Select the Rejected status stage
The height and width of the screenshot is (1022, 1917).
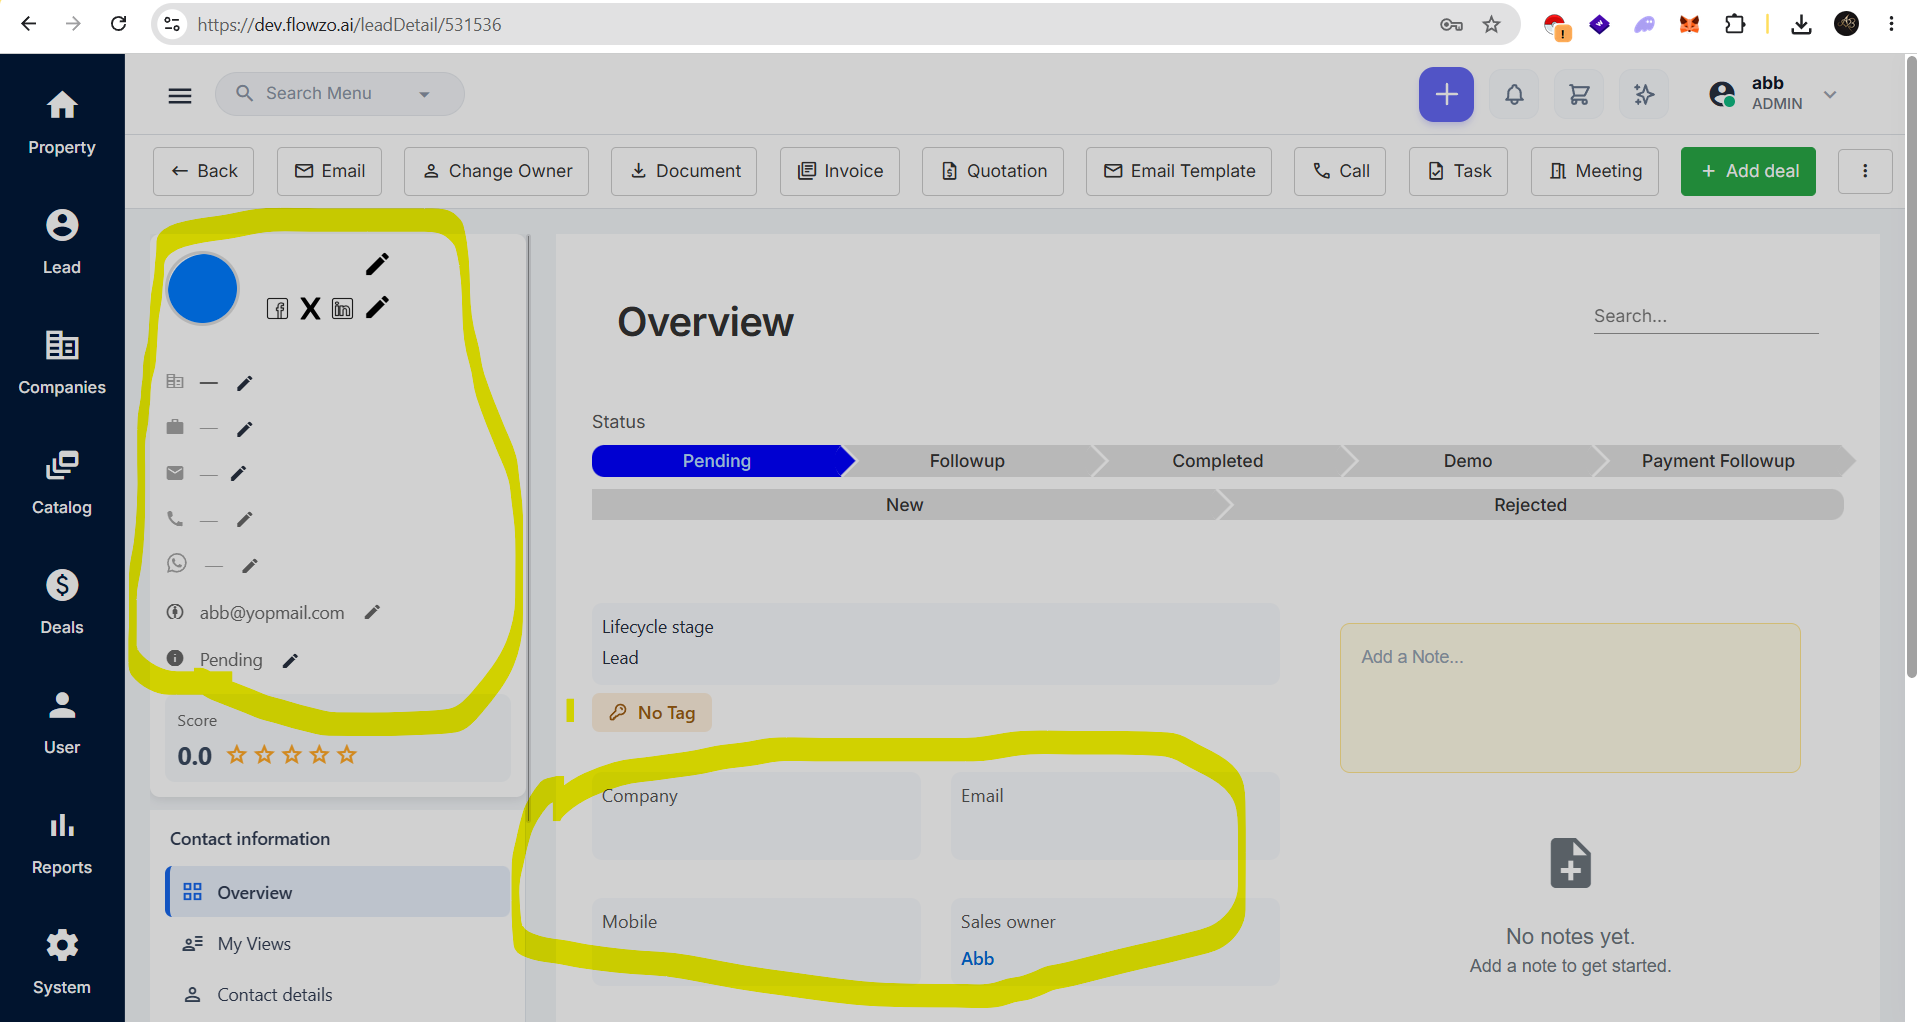tap(1531, 505)
